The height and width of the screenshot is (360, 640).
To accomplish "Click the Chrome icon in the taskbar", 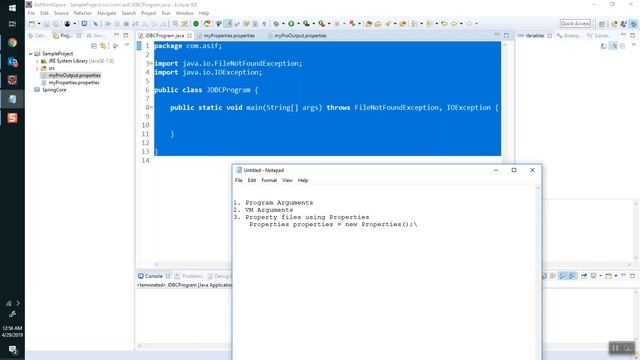I will coord(12,42).
